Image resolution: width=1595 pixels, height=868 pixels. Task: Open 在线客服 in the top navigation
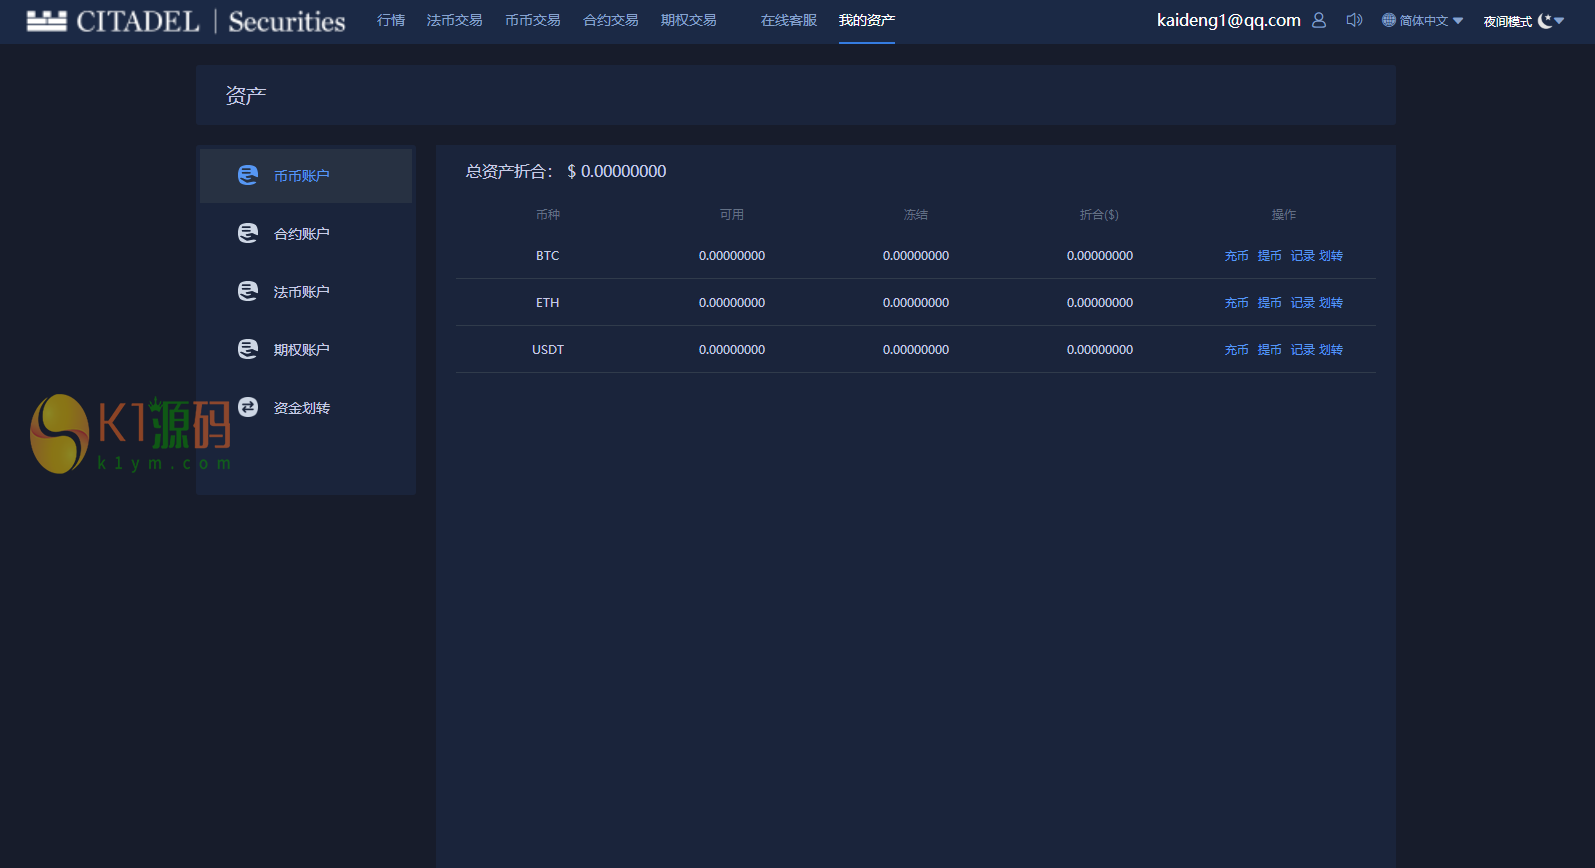point(788,21)
